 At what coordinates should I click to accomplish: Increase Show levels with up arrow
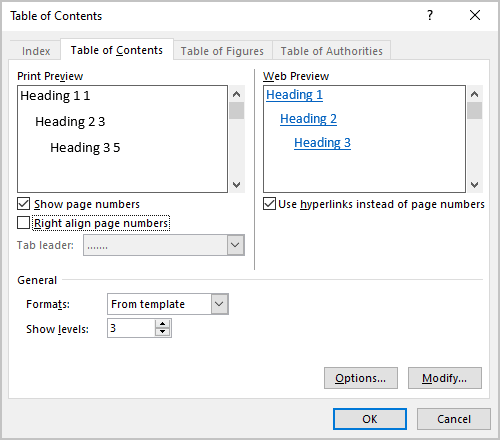tap(163, 324)
